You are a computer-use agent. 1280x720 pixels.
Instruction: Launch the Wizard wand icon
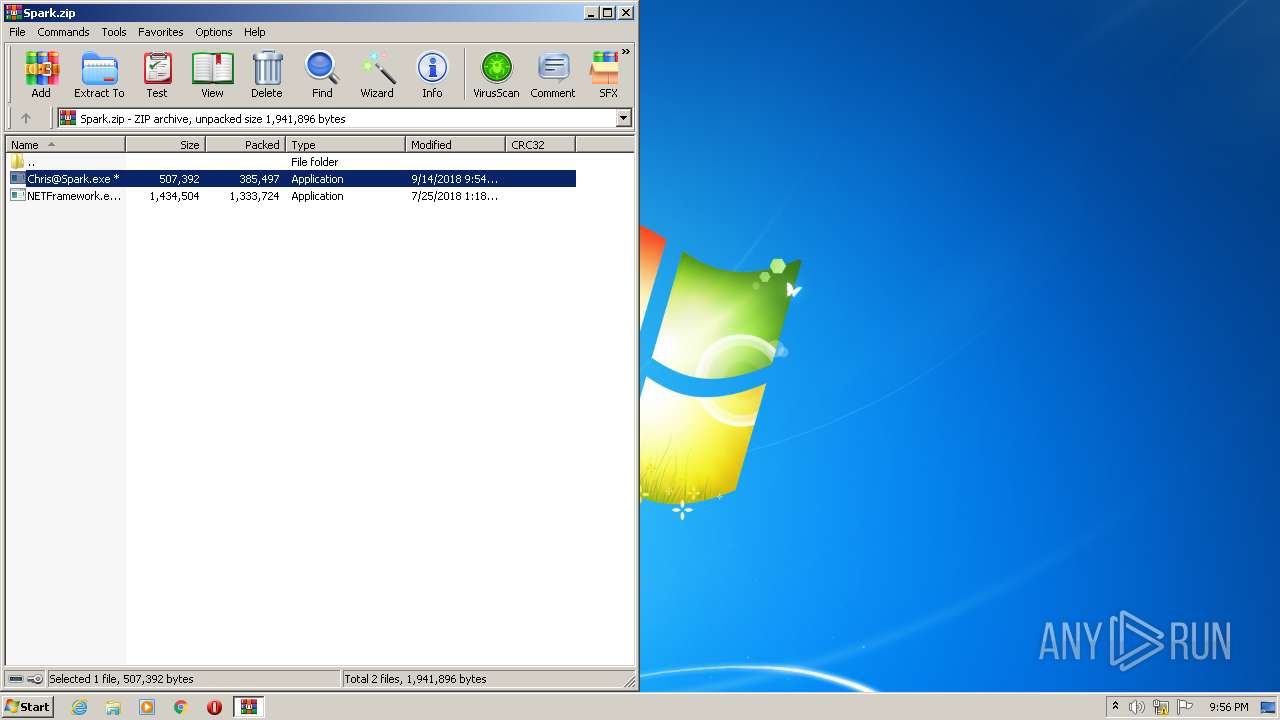tap(377, 75)
